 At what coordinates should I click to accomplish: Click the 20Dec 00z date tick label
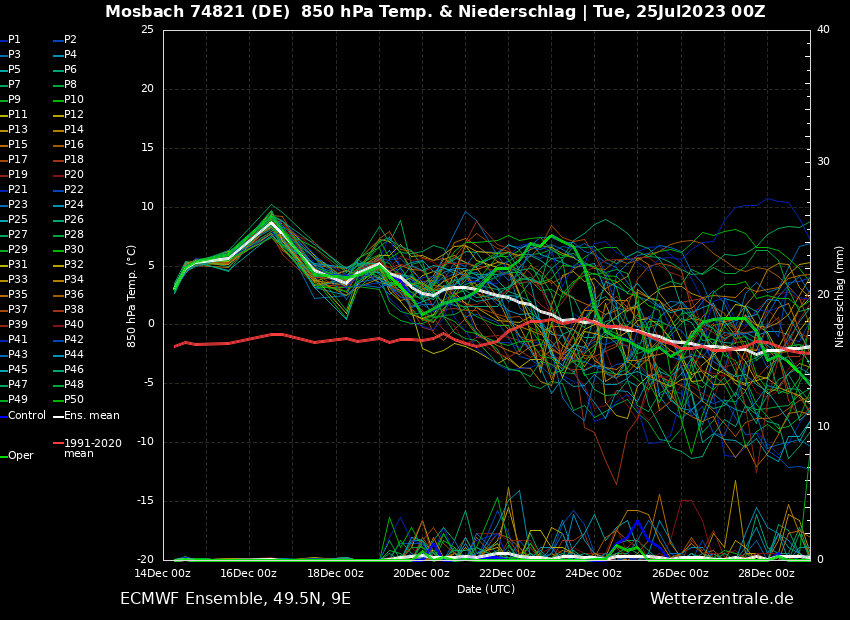421,574
